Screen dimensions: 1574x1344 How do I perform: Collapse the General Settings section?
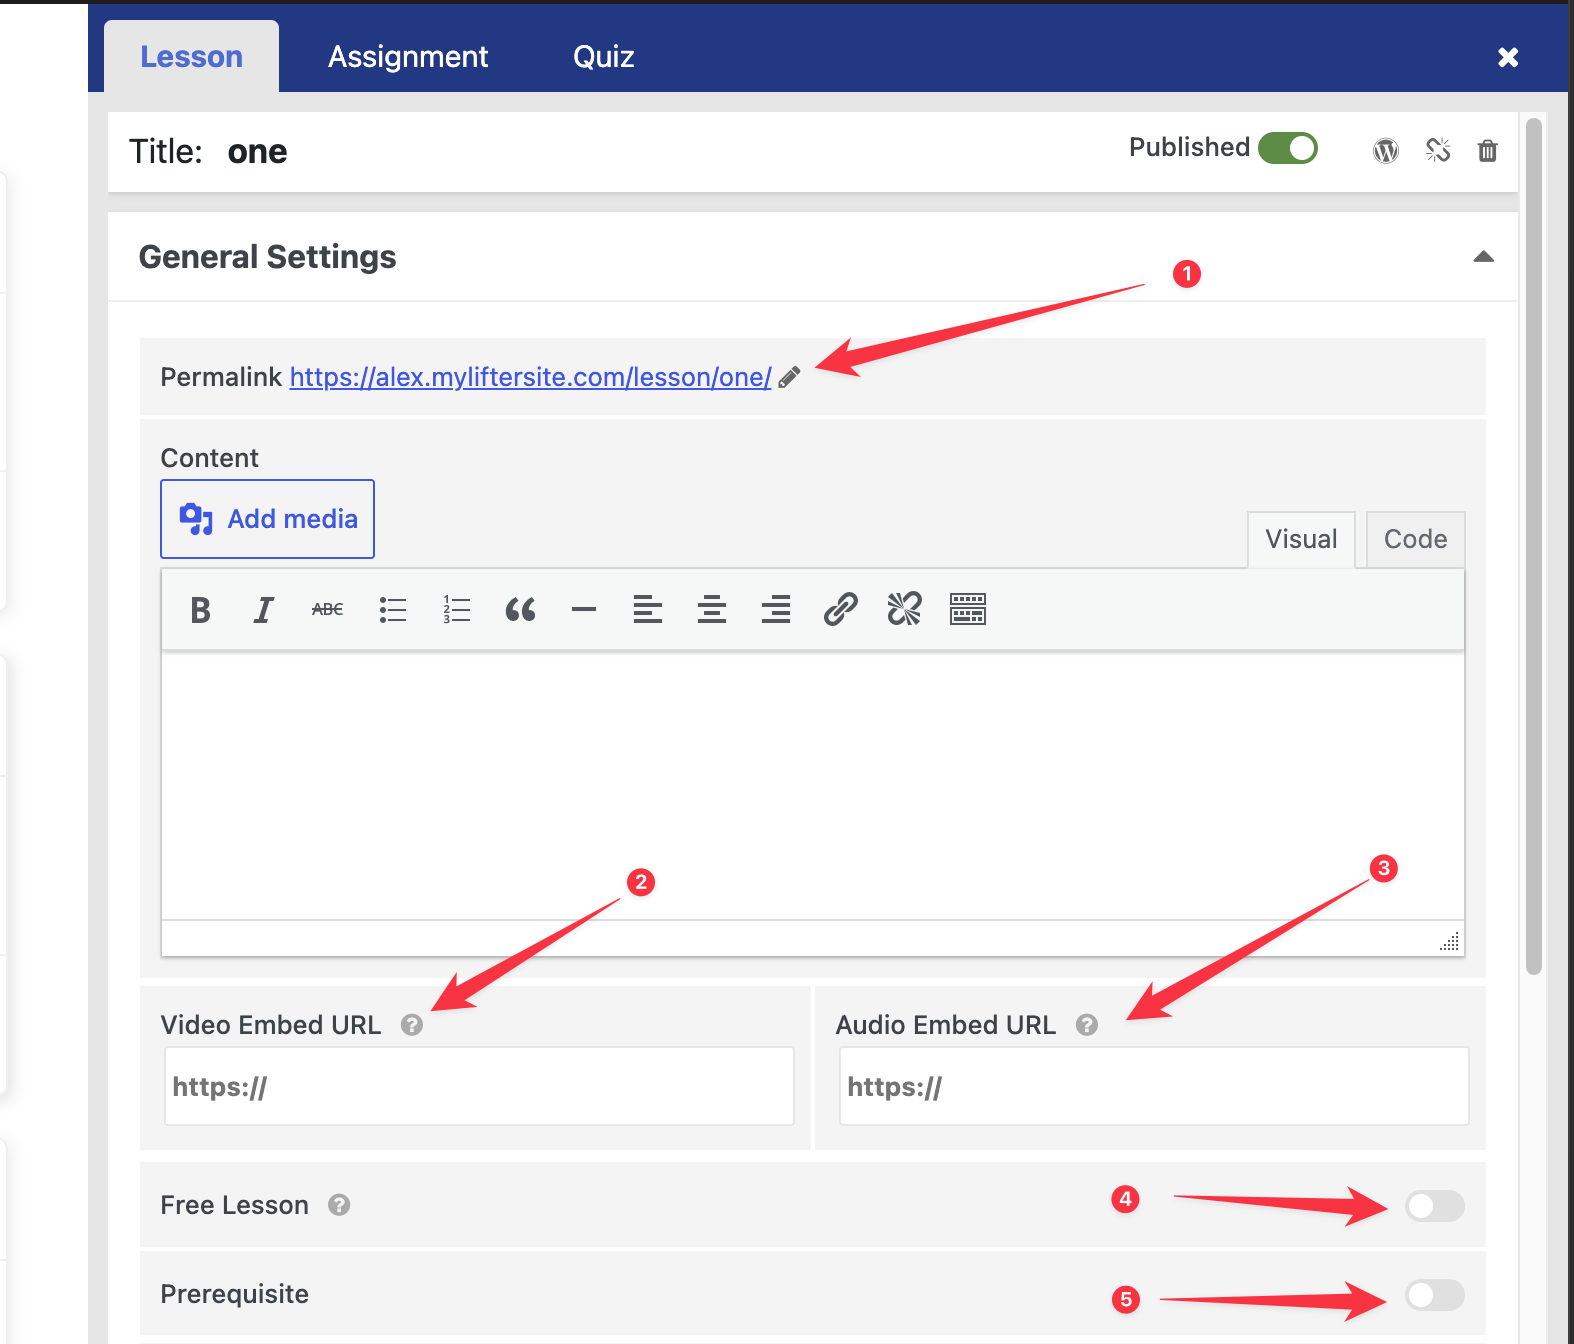pyautogui.click(x=1484, y=257)
